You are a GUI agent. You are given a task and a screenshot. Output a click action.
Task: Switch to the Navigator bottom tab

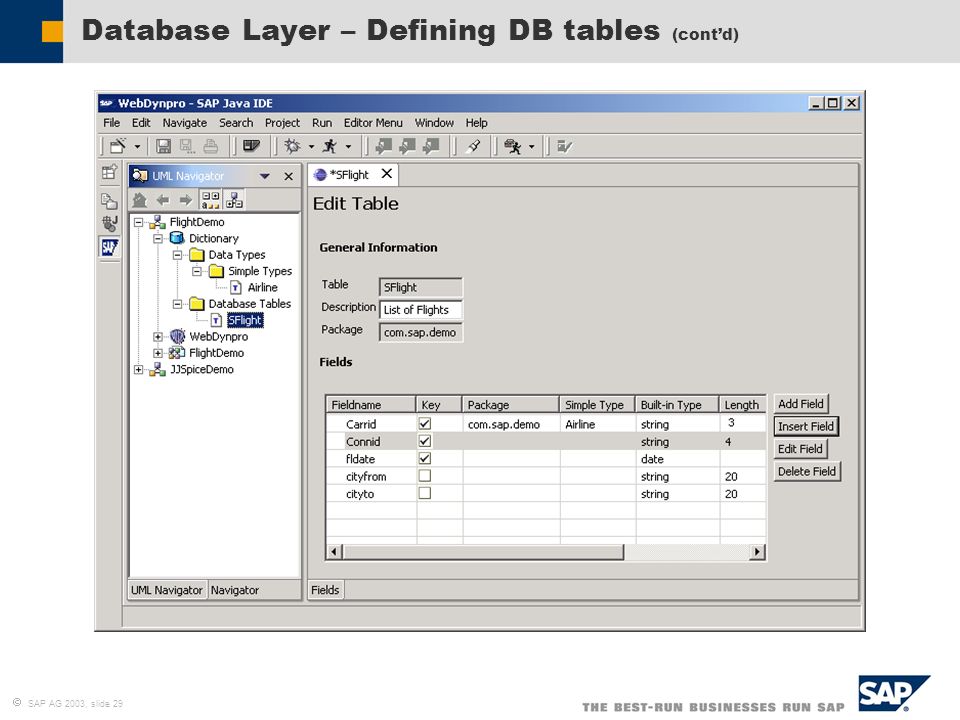click(234, 590)
